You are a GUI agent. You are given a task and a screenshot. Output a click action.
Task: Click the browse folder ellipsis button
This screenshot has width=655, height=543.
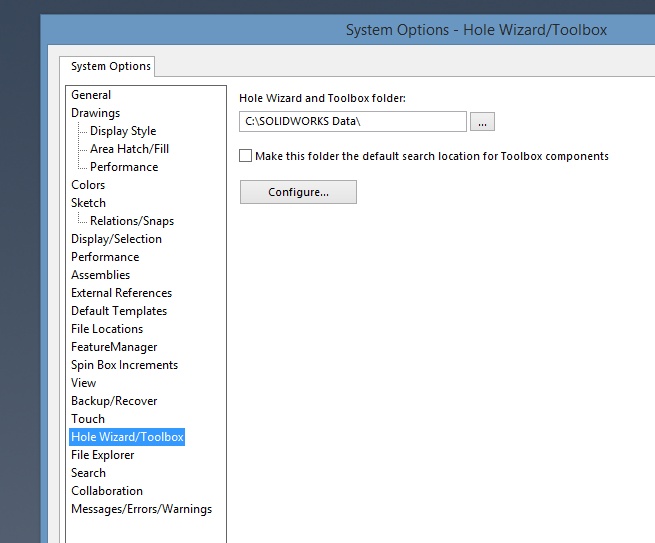tap(482, 122)
